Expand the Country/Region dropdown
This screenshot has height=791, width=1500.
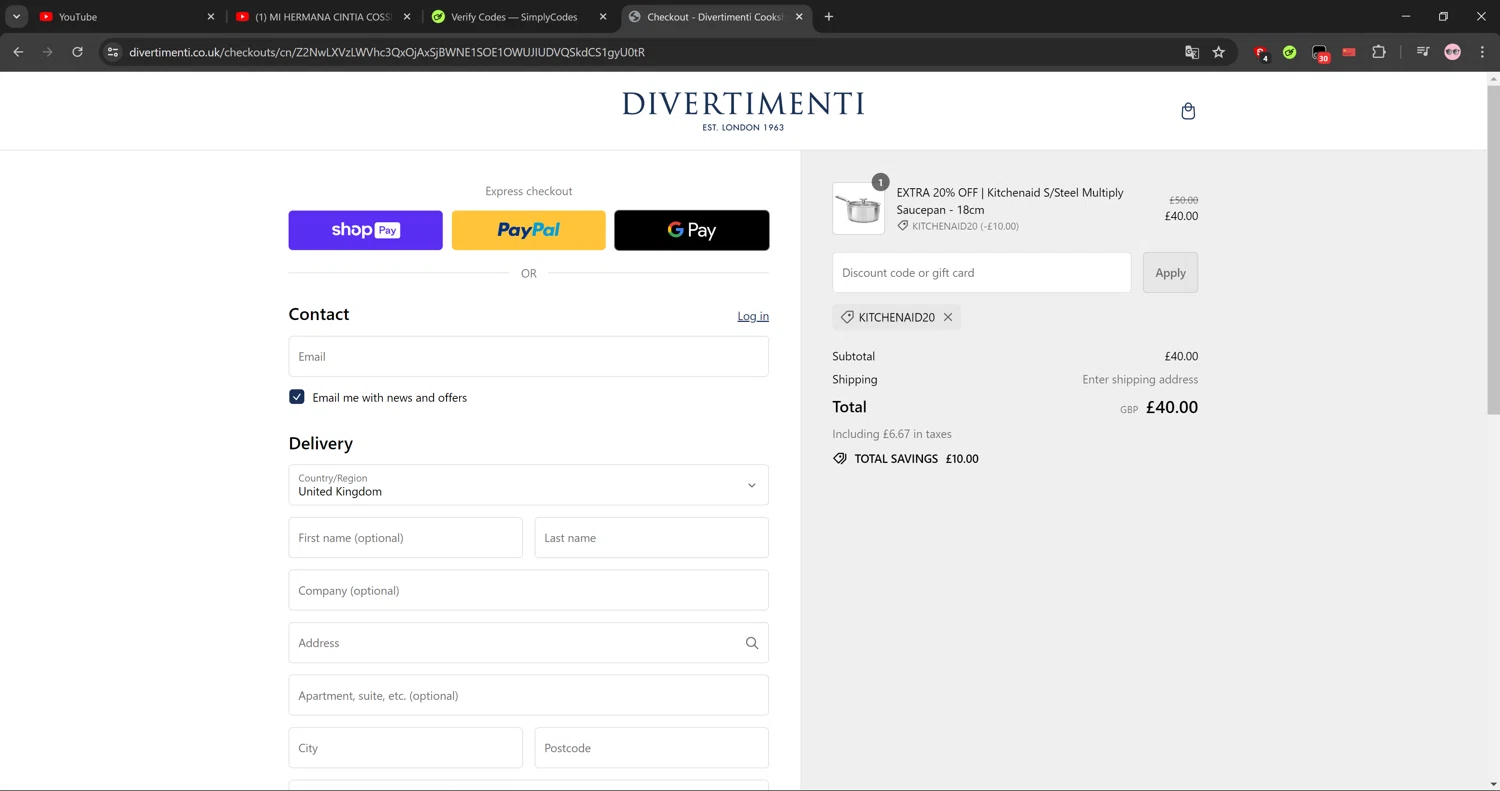click(528, 485)
